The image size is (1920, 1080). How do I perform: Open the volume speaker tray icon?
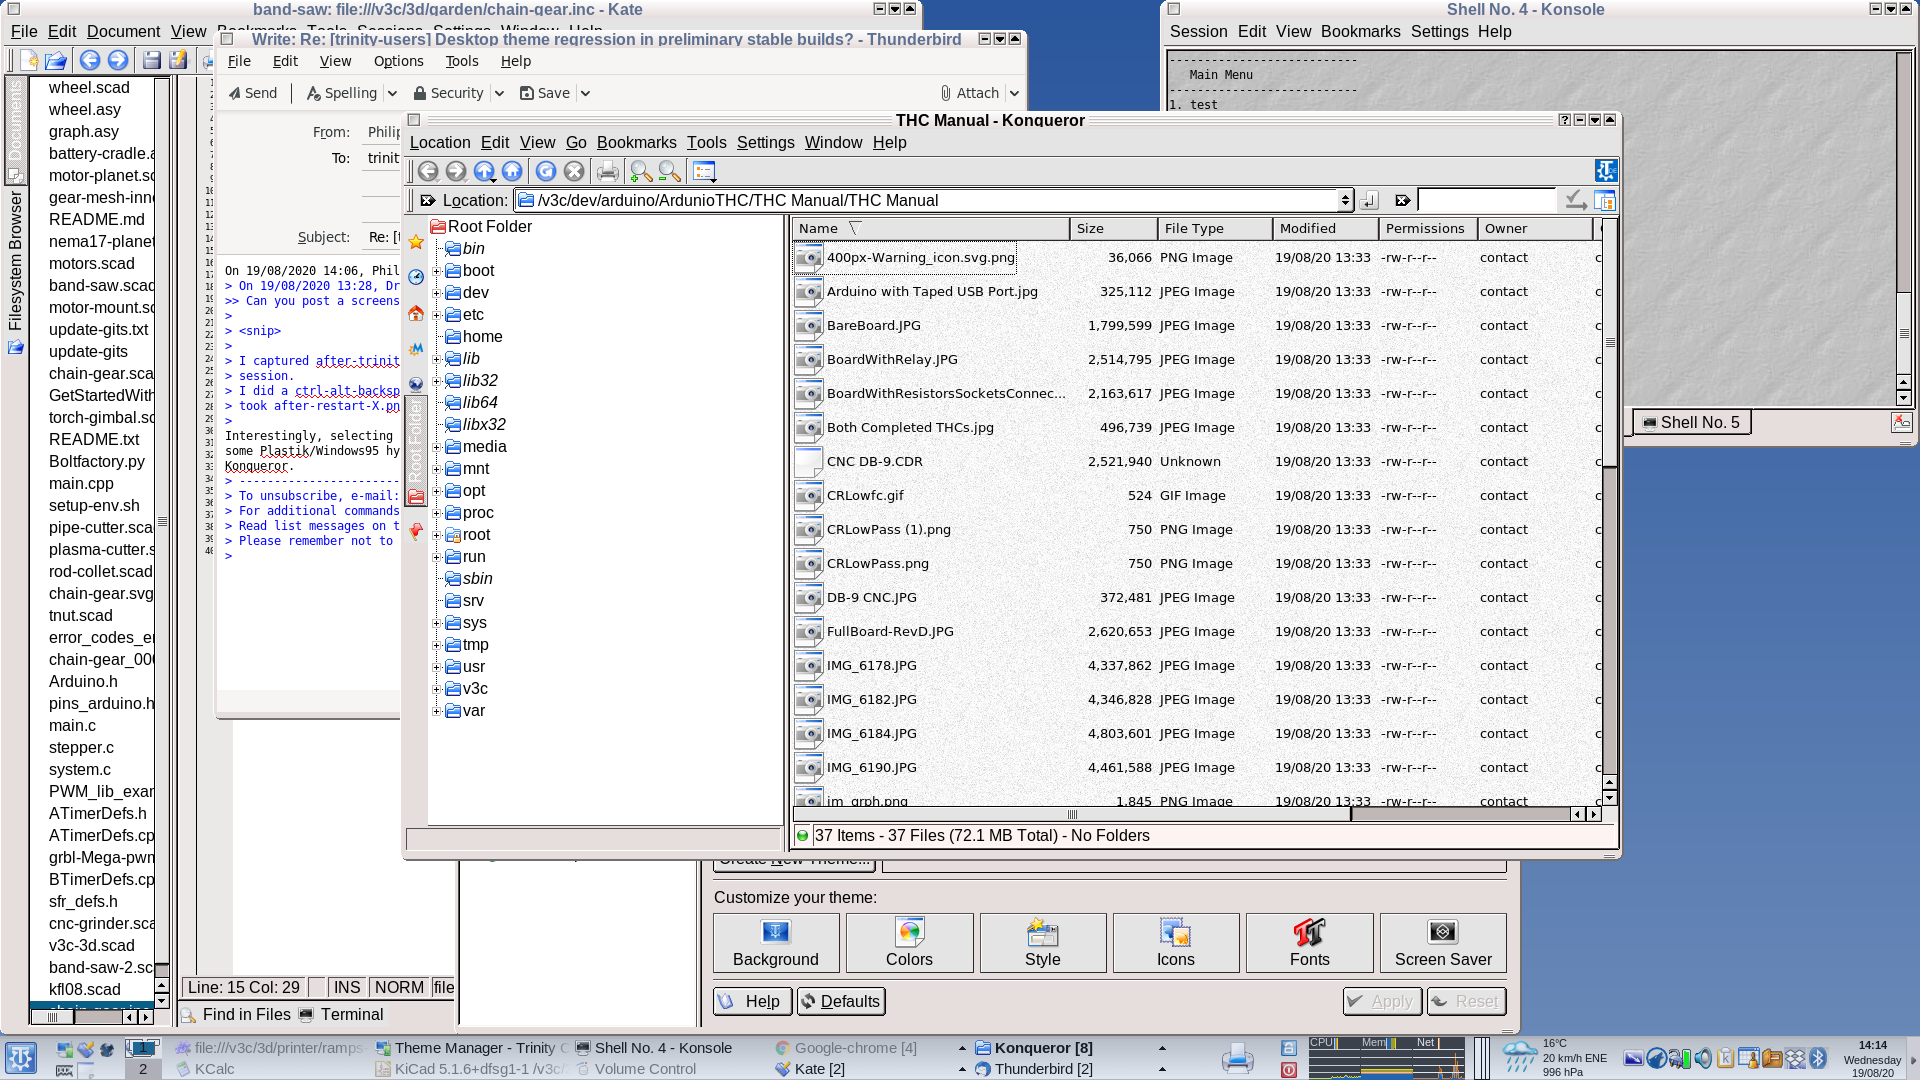[x=1703, y=1058]
